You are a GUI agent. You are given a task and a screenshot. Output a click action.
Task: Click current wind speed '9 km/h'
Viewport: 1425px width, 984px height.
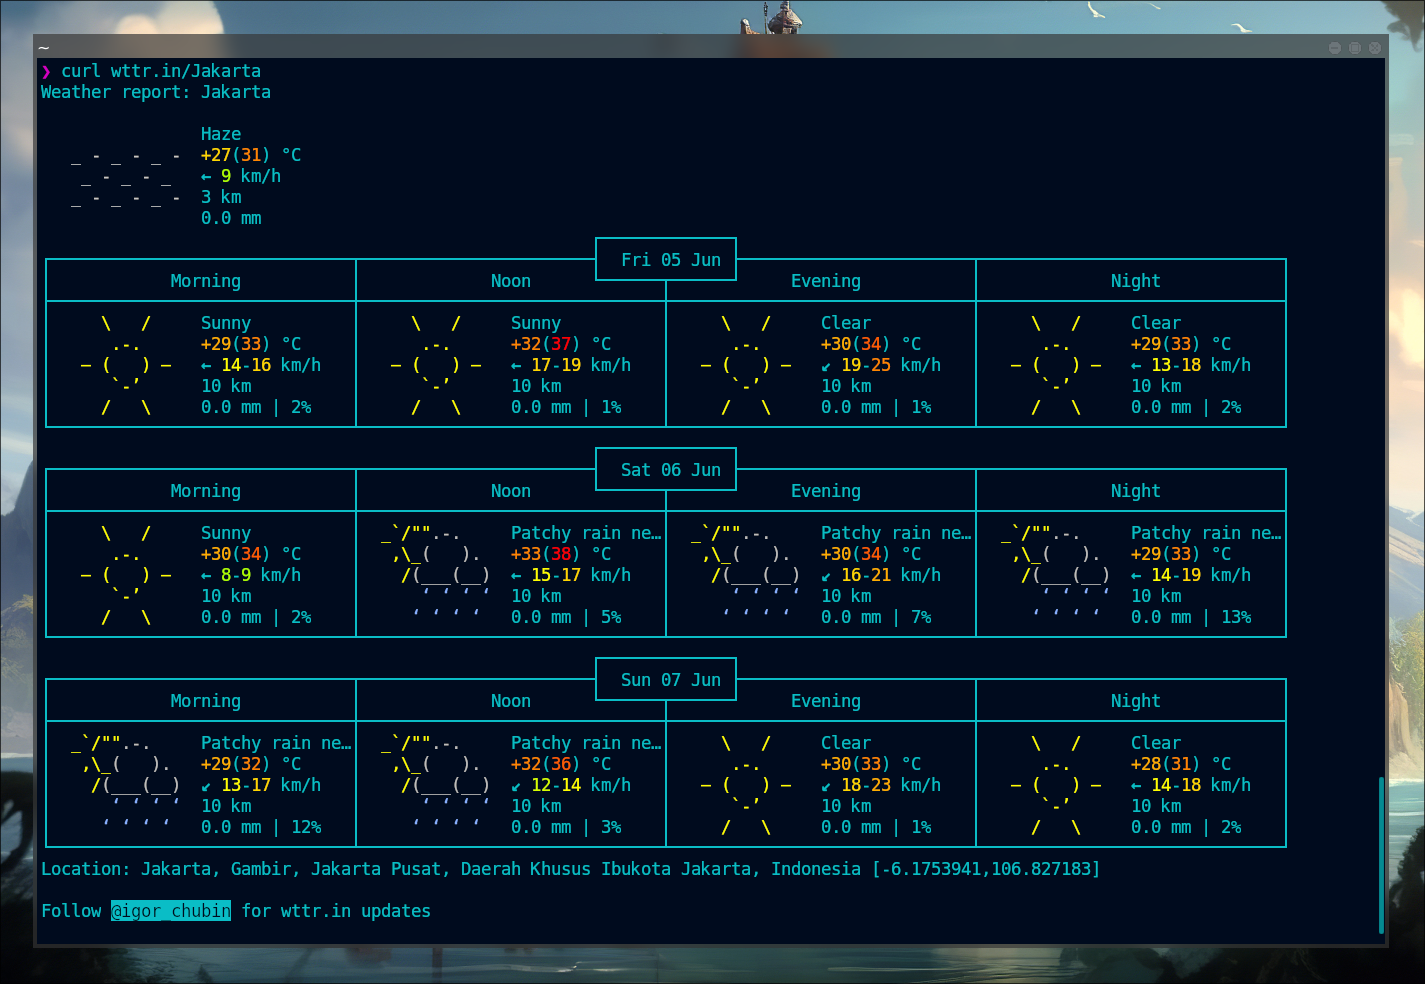tap(251, 176)
